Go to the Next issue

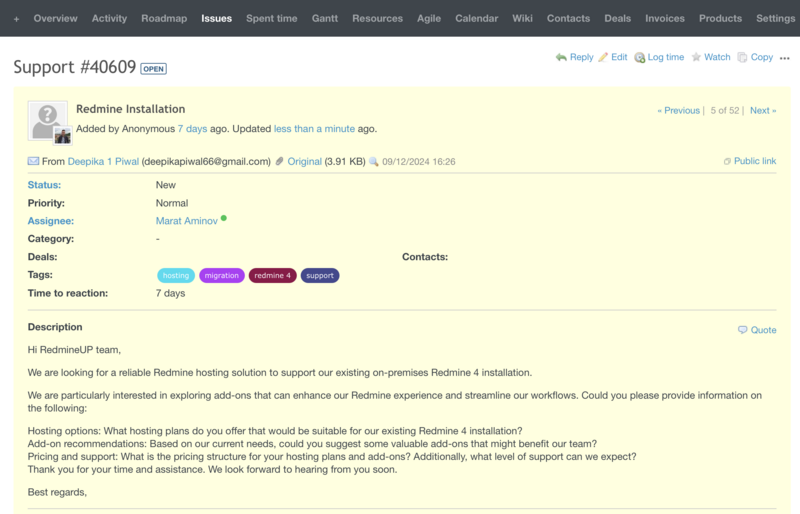(763, 110)
